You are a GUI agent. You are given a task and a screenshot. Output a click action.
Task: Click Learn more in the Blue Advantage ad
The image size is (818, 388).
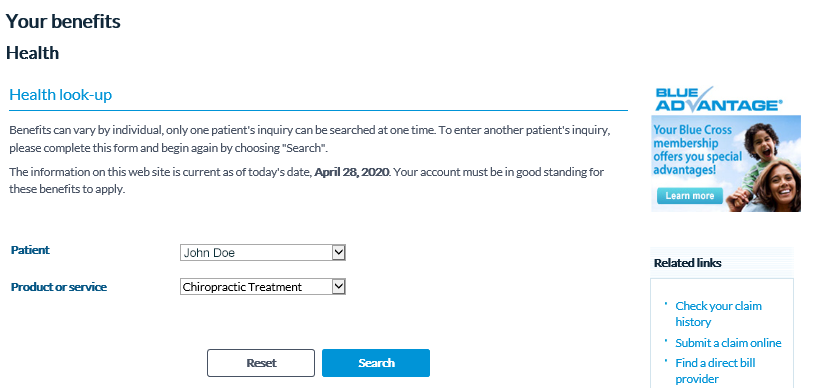pyautogui.click(x=690, y=196)
